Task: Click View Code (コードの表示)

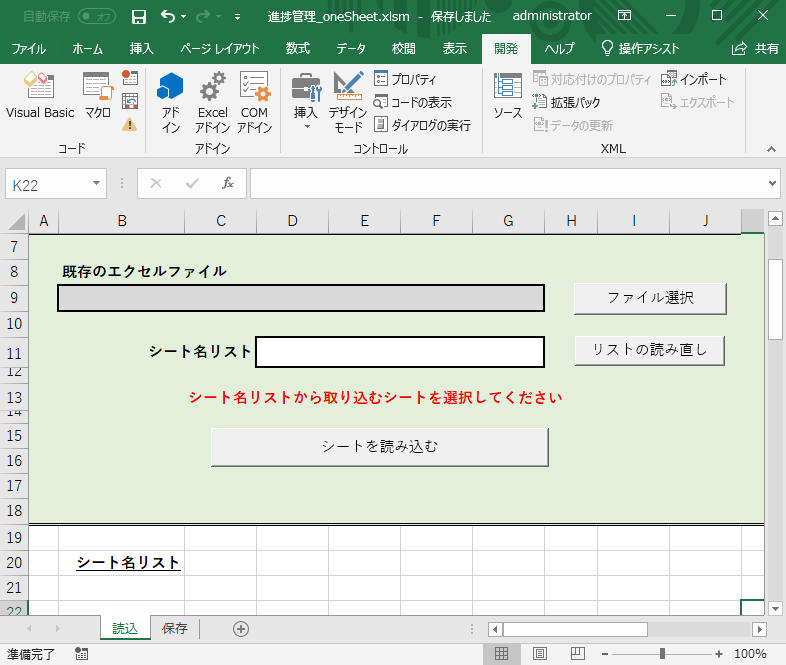Action: click(x=413, y=102)
